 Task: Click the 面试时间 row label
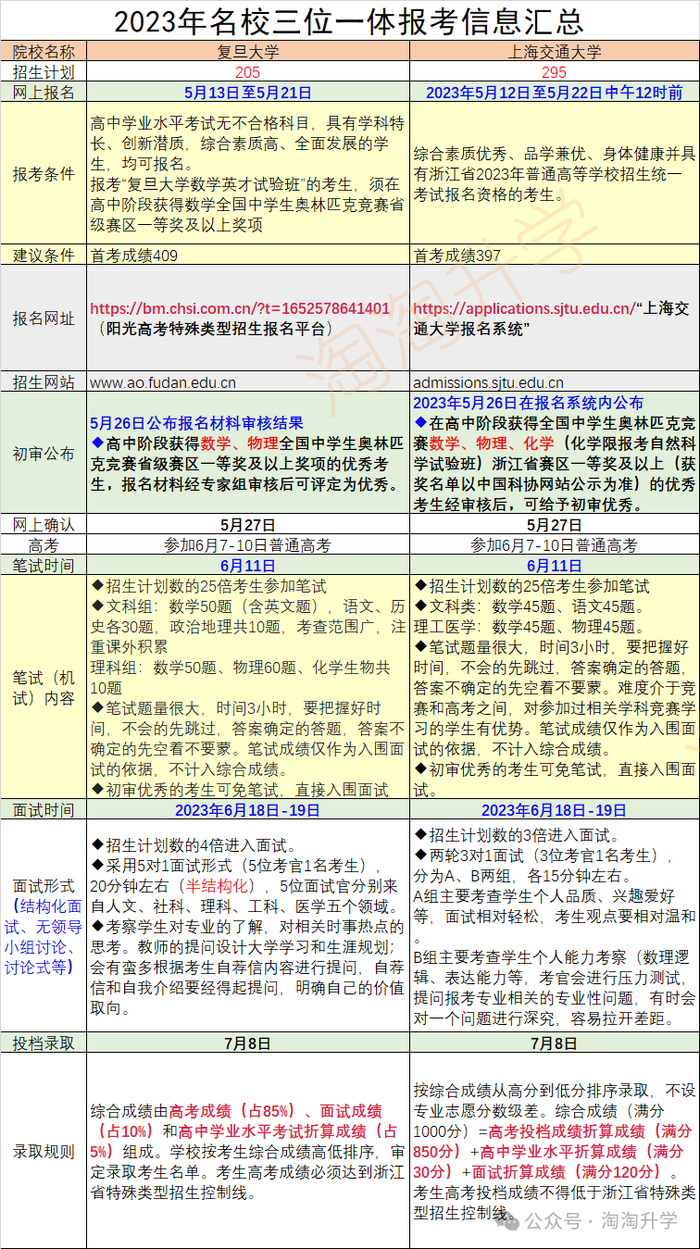[43, 810]
